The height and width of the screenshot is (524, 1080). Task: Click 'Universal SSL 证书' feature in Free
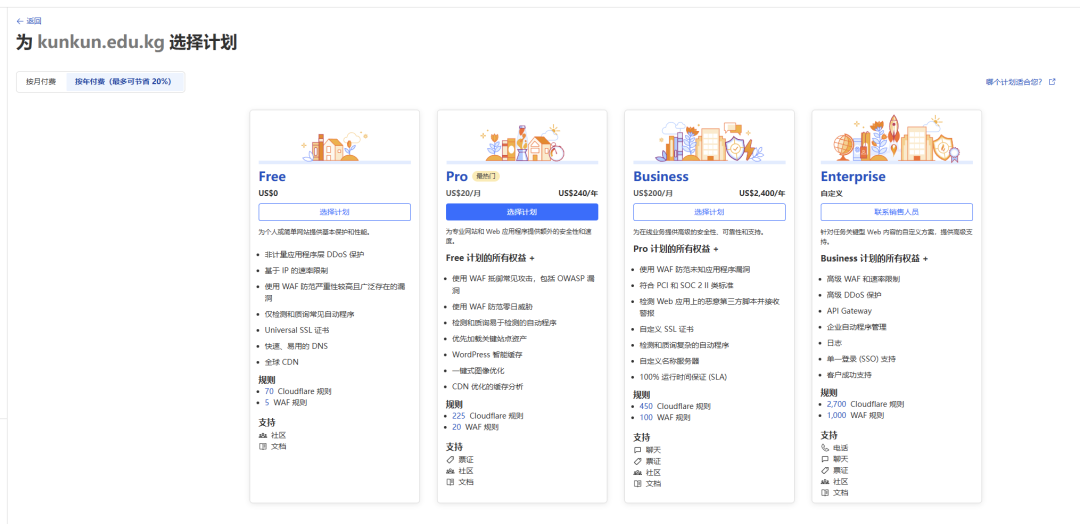coord(297,330)
